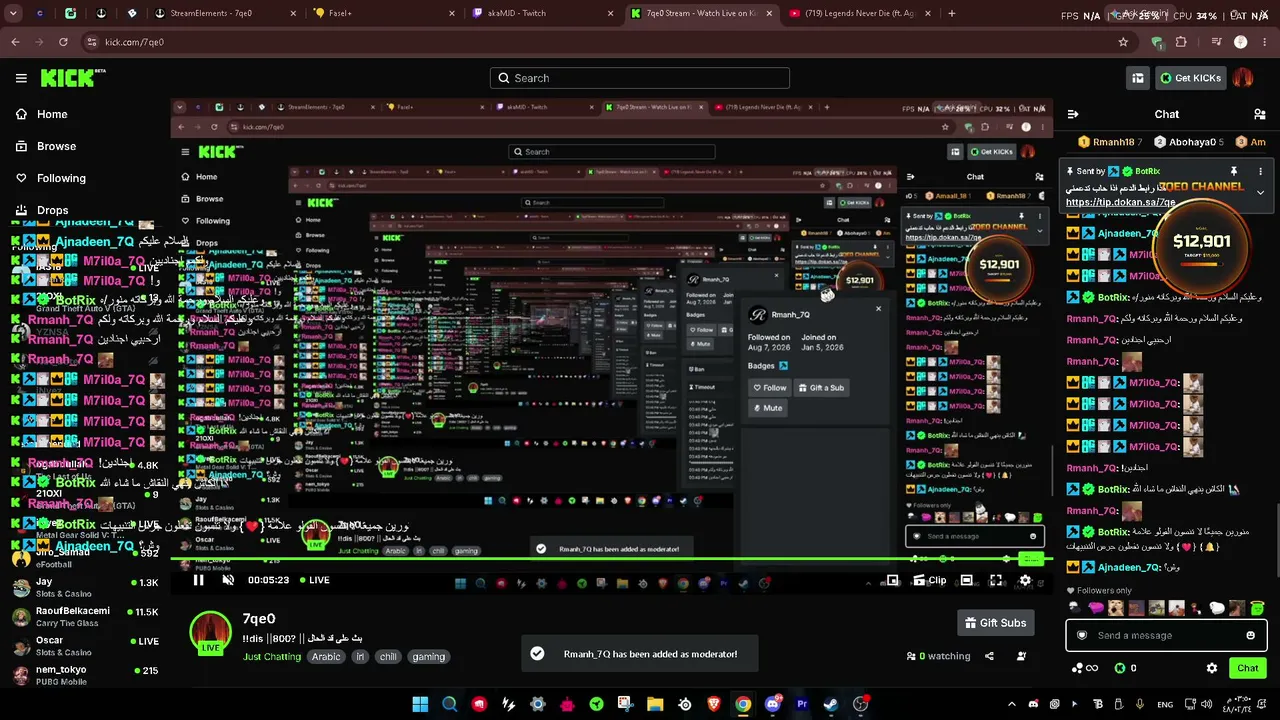Toggle picture-in-picture mode

[893, 580]
